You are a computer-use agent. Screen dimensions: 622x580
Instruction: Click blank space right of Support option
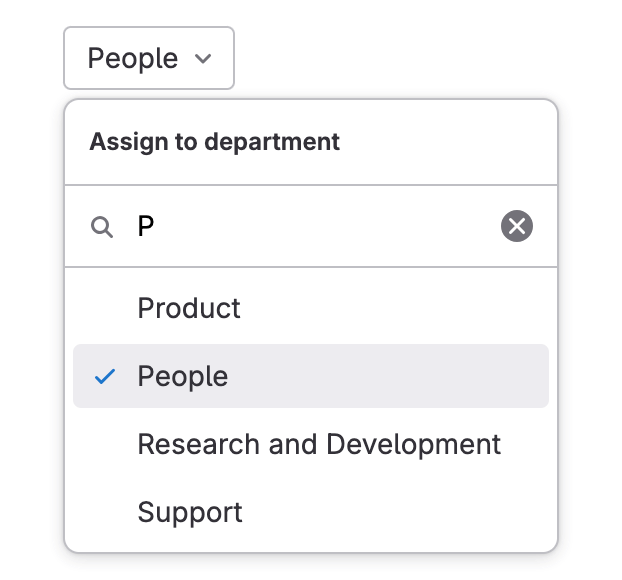pyautogui.click(x=400, y=513)
